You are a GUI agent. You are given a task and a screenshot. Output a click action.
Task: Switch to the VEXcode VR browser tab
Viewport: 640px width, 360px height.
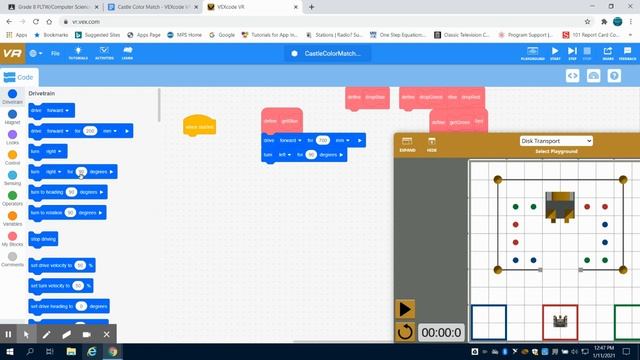(252, 7)
